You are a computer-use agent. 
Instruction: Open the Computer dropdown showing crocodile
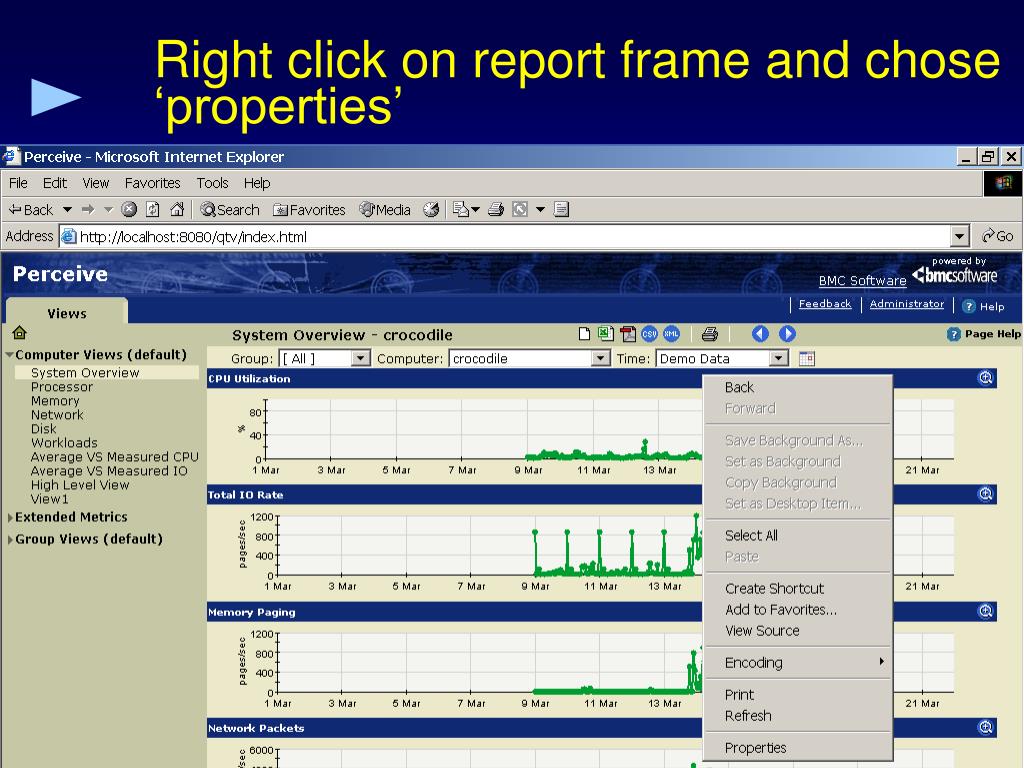click(530, 359)
